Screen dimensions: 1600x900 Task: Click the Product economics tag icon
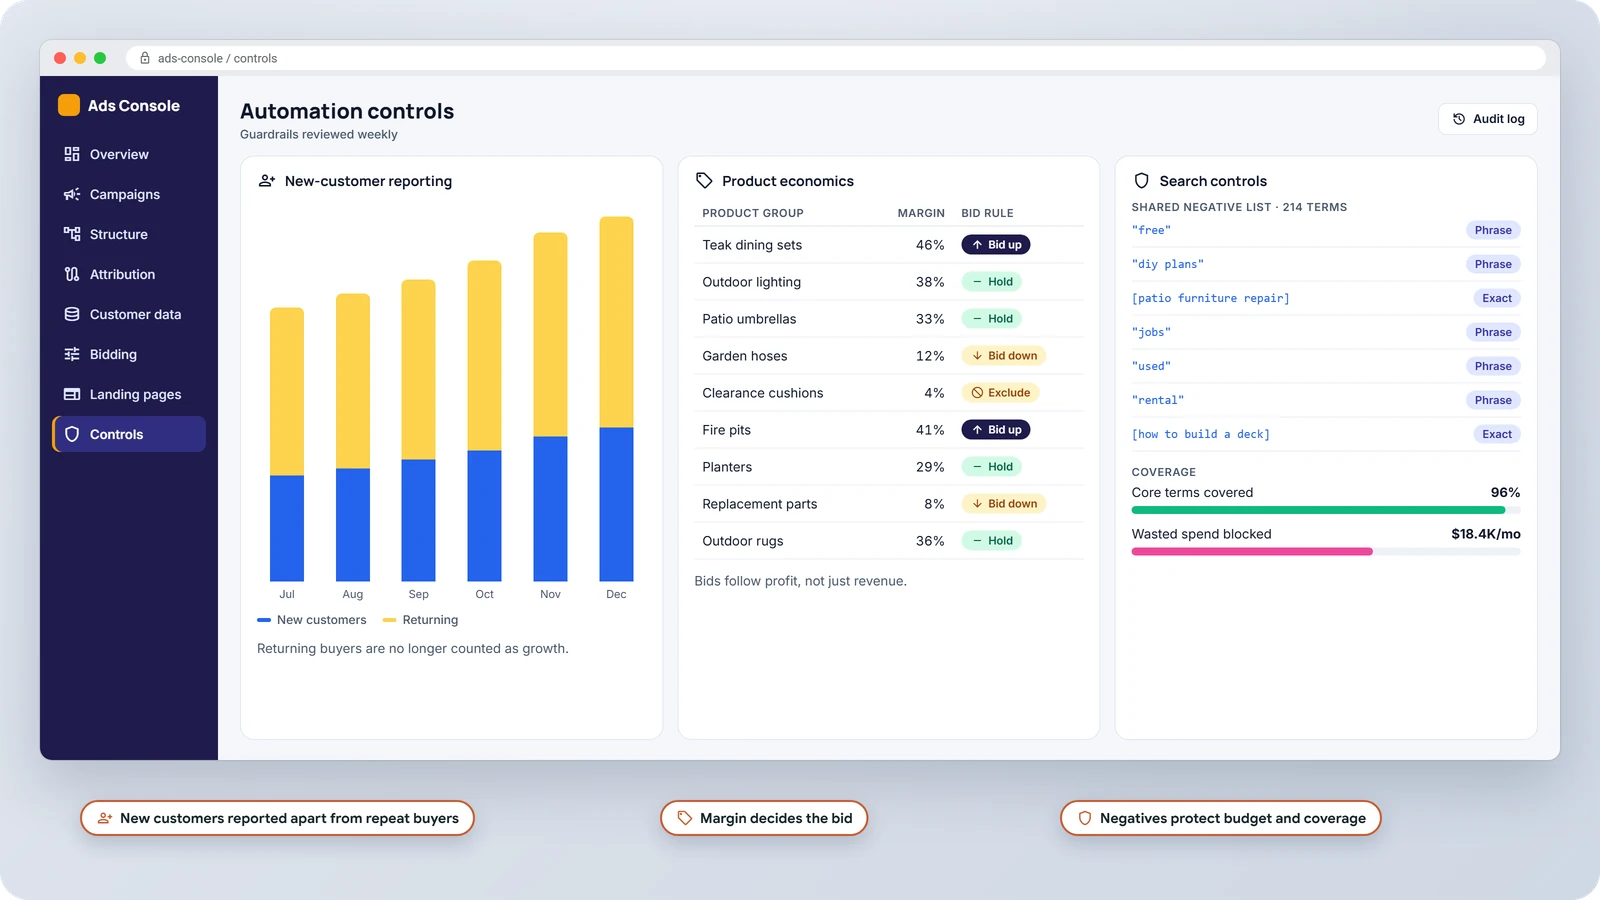pyautogui.click(x=704, y=181)
